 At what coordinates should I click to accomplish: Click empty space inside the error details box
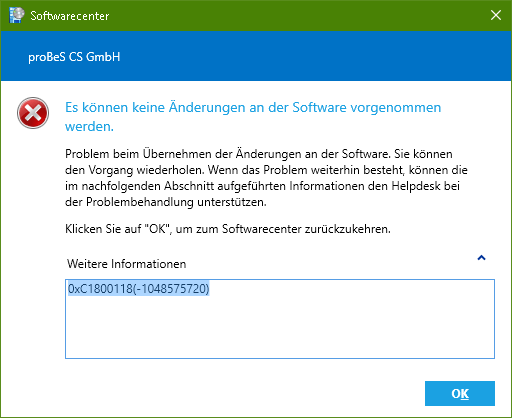tap(280, 330)
